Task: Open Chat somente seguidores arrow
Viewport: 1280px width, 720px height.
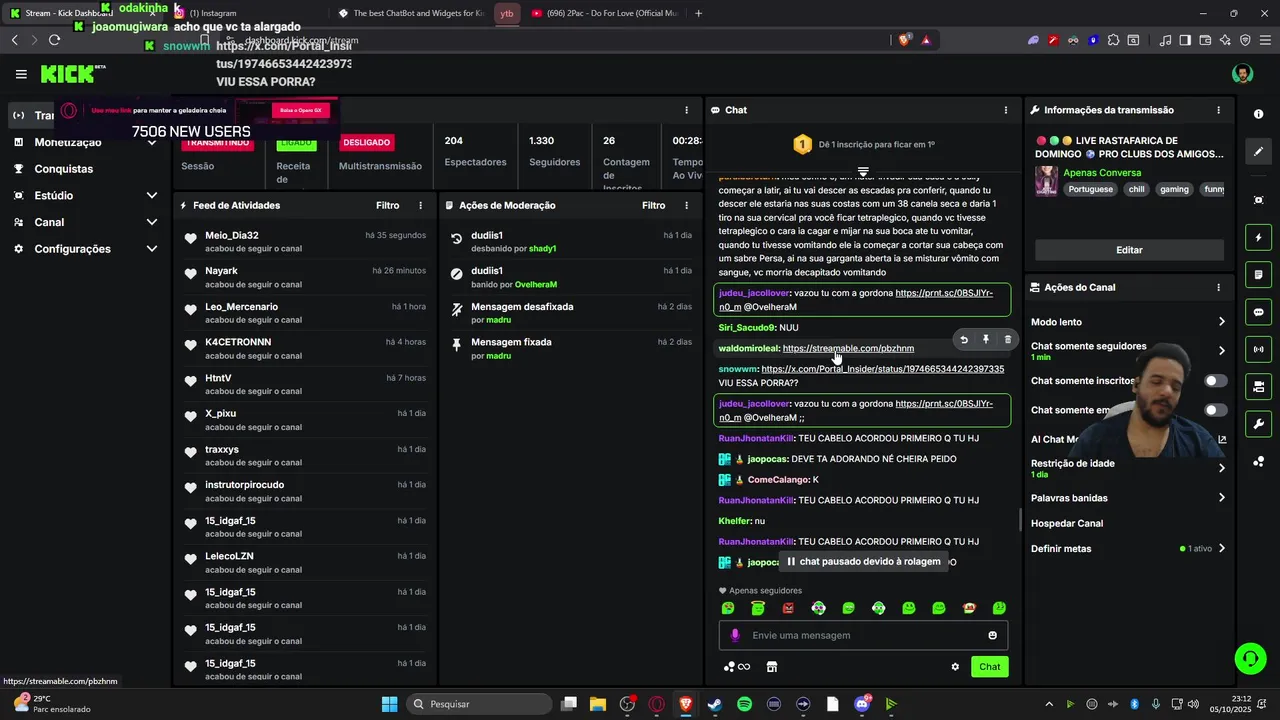Action: coord(1221,351)
